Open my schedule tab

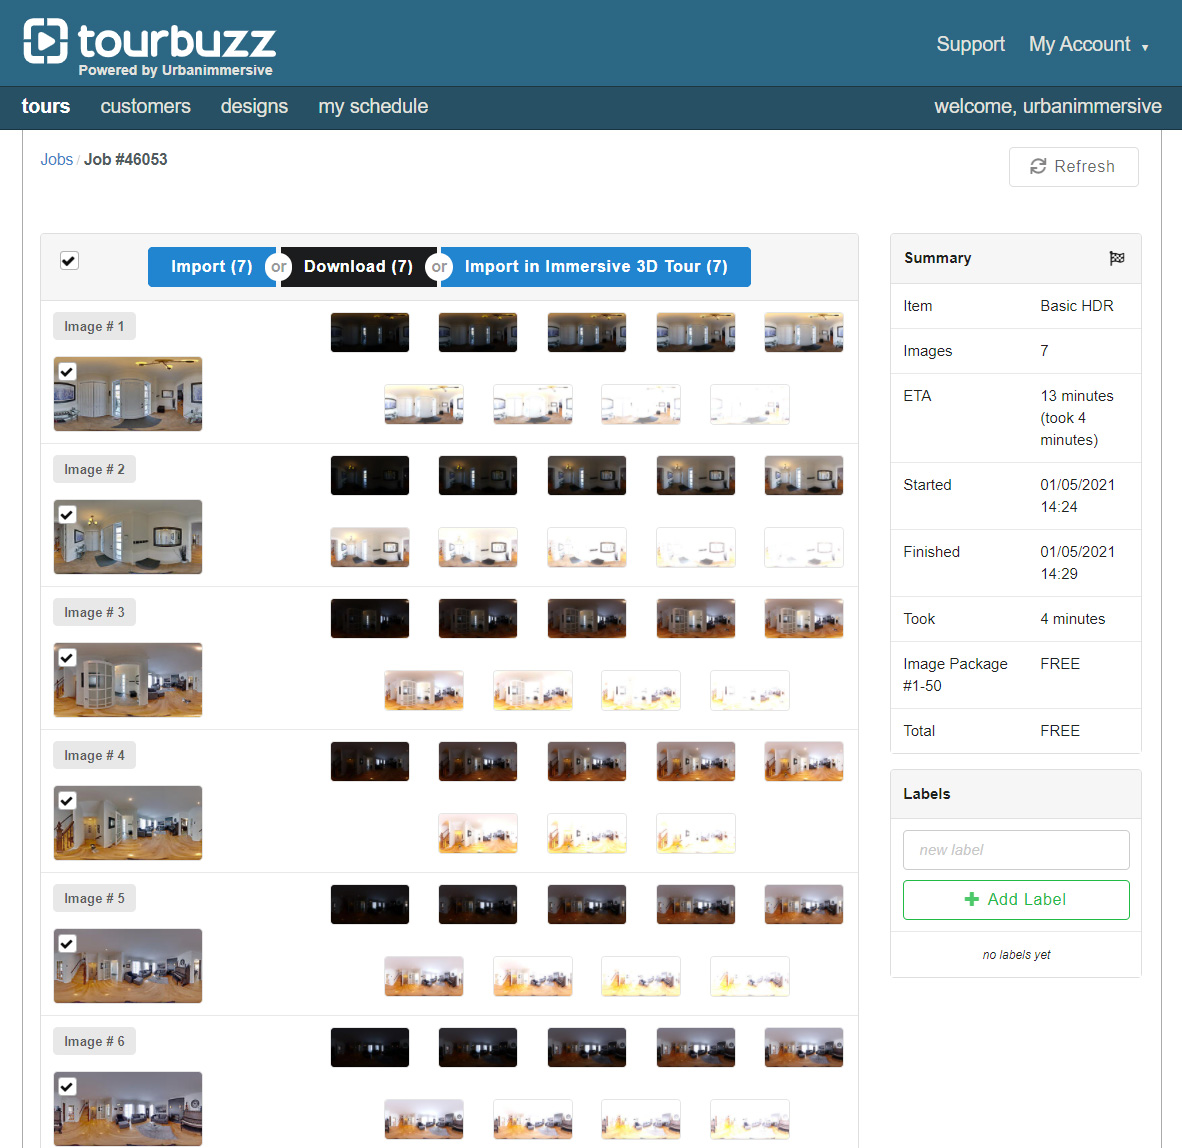tap(373, 107)
